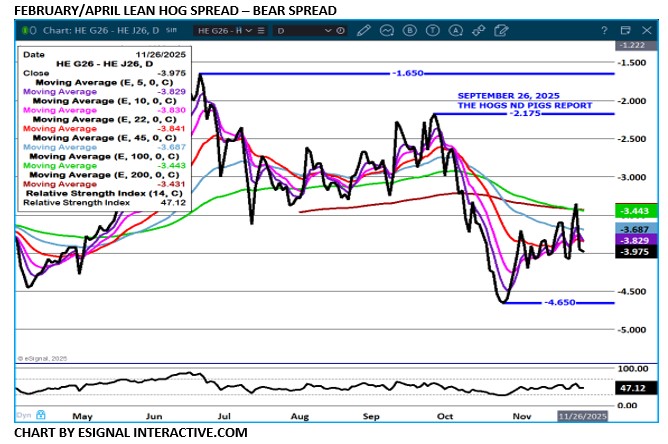The height and width of the screenshot is (444, 668).
Task: Open the edit note icon in toolbar
Action: pos(500,32)
